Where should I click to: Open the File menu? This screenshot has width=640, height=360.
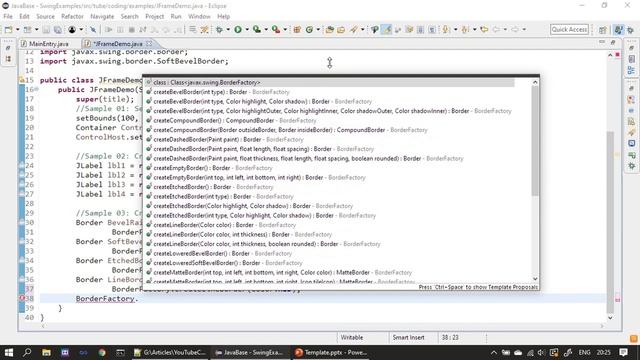(x=8, y=16)
